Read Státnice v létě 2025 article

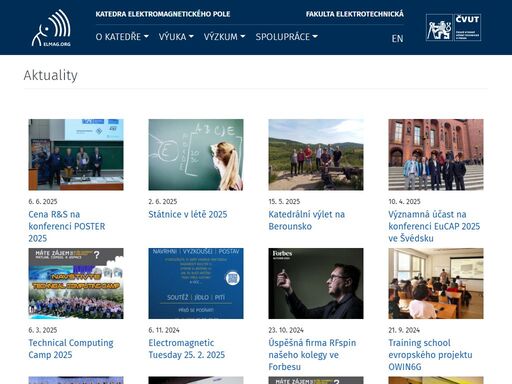coord(188,214)
